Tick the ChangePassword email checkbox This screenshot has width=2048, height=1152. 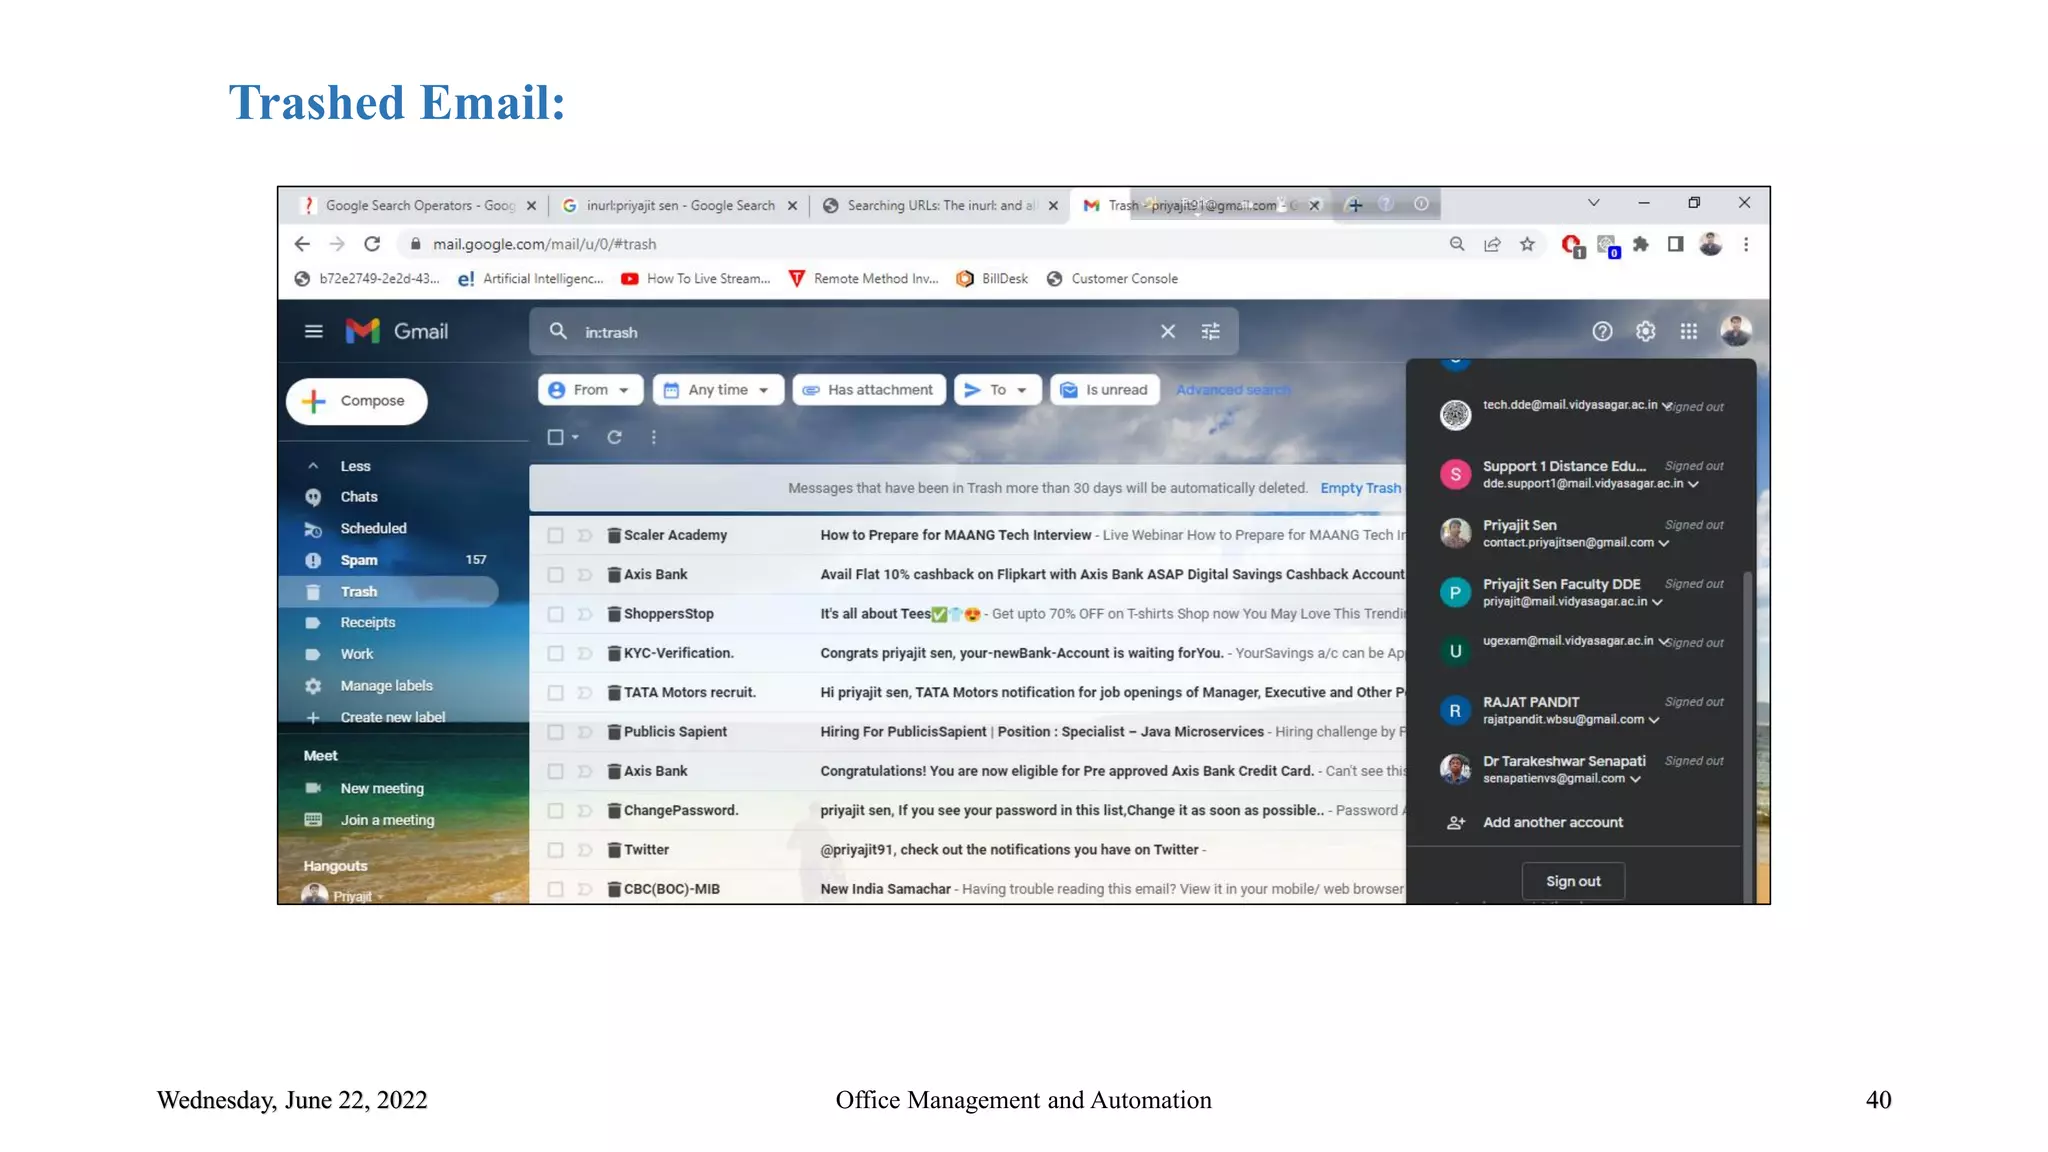point(555,810)
